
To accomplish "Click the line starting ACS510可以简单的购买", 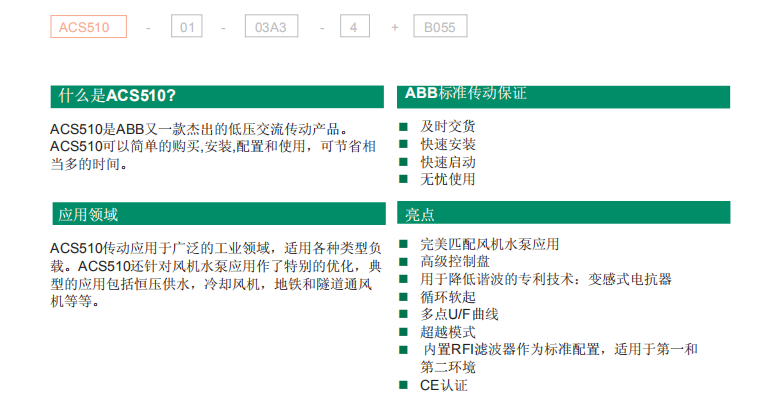I will pyautogui.click(x=213, y=146).
